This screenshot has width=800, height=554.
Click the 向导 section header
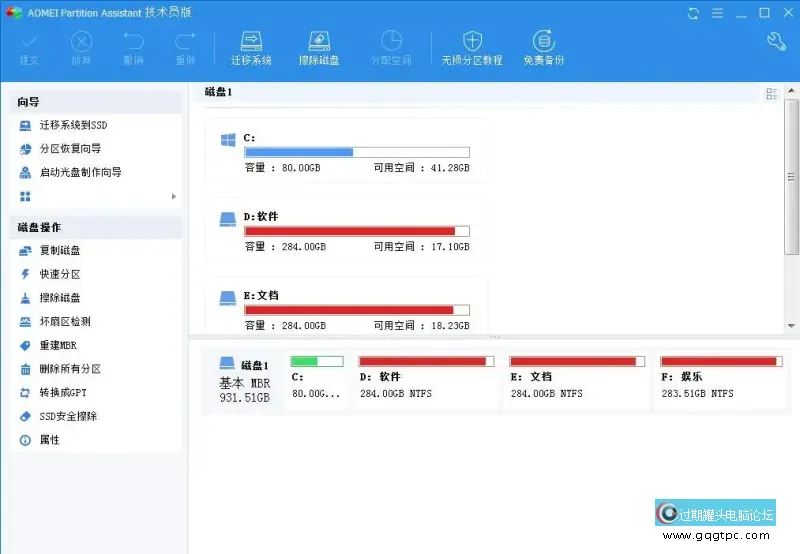pyautogui.click(x=96, y=102)
